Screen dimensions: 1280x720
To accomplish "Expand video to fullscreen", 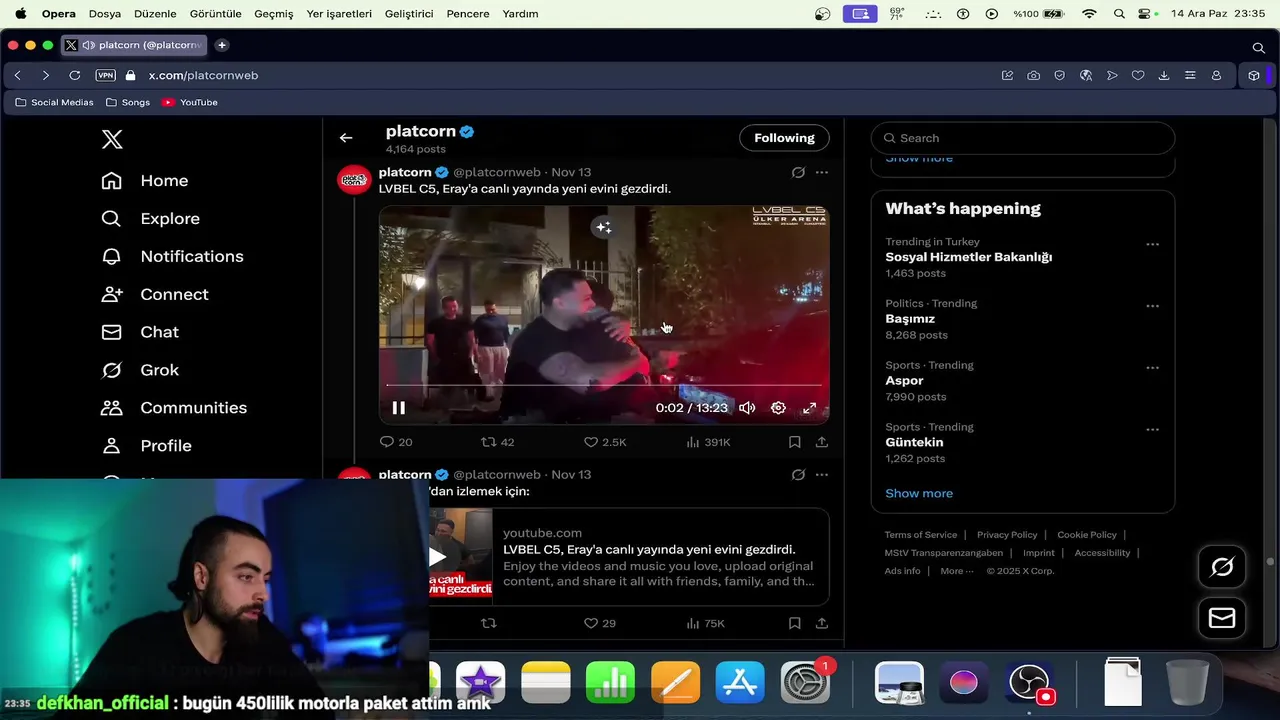I will [810, 408].
